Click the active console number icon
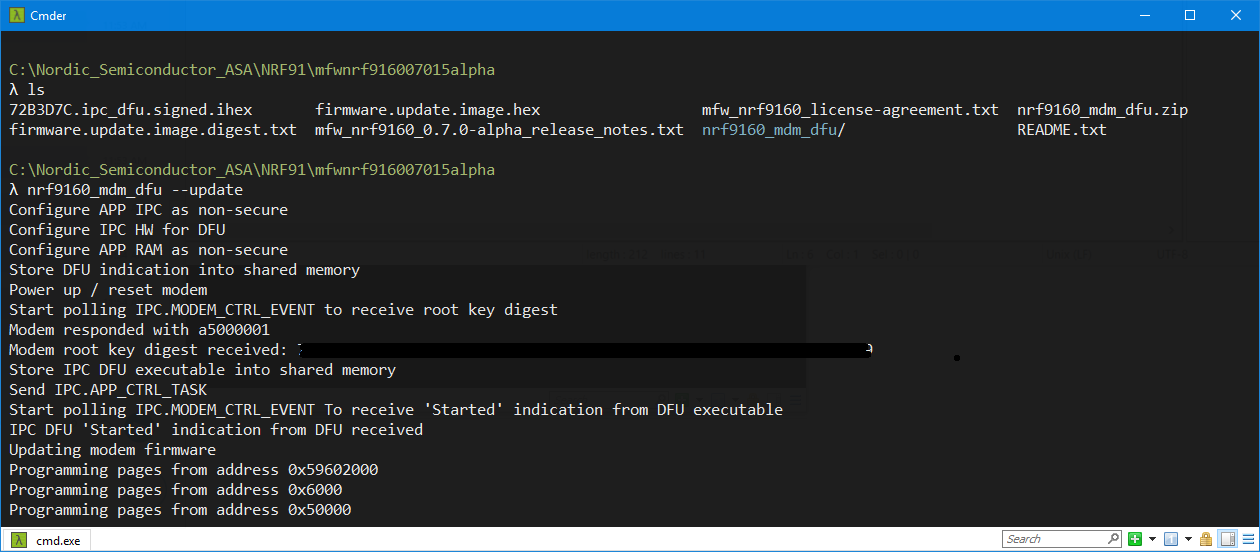 point(1169,539)
